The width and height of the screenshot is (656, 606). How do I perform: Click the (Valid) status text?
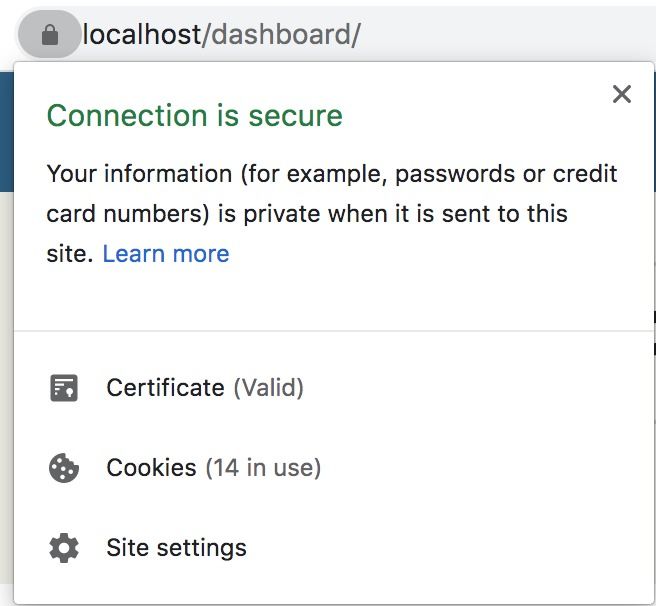269,388
